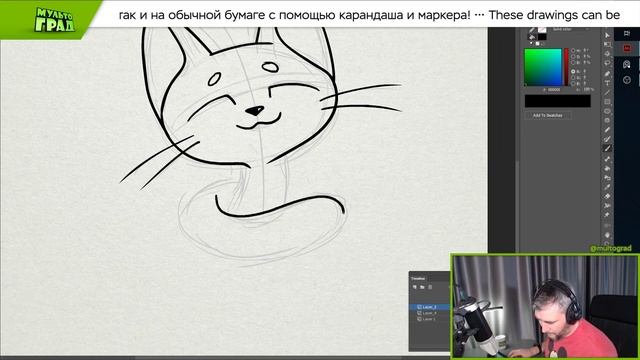
Task: Select the S (saturation) radio button
Action: (573, 56)
